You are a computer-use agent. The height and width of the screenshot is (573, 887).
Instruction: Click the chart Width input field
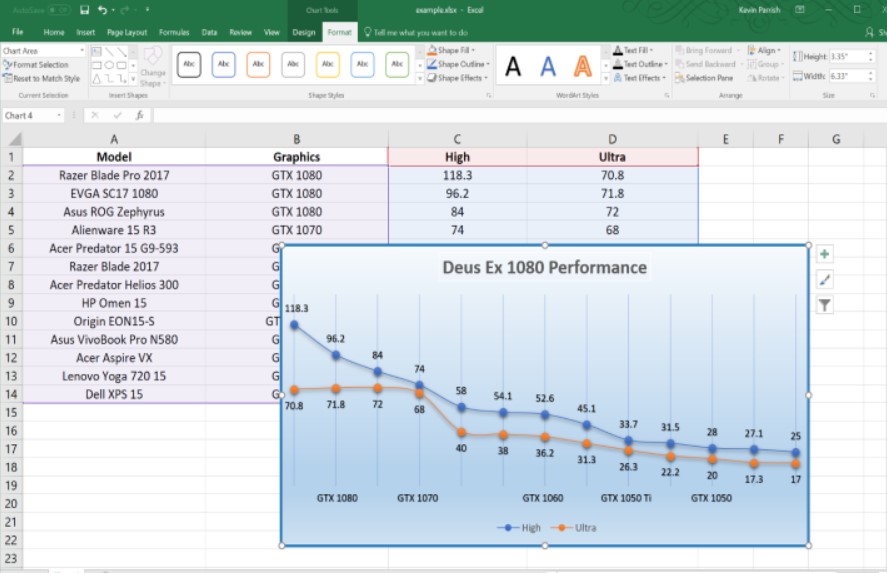pos(847,76)
